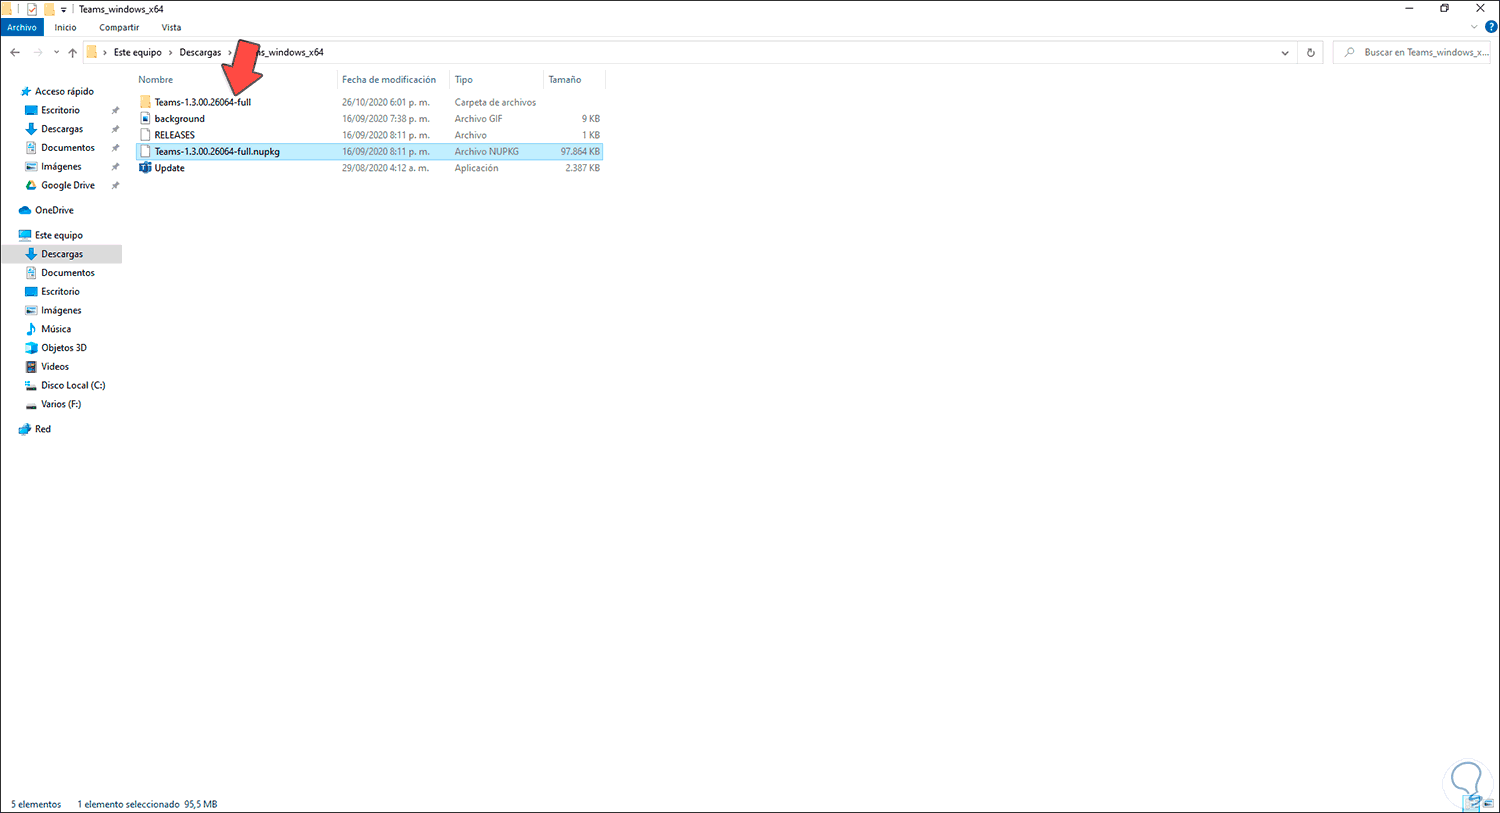Click the date 26/10/2020 6:01 p. m.
Image resolution: width=1500 pixels, height=813 pixels.
point(386,102)
